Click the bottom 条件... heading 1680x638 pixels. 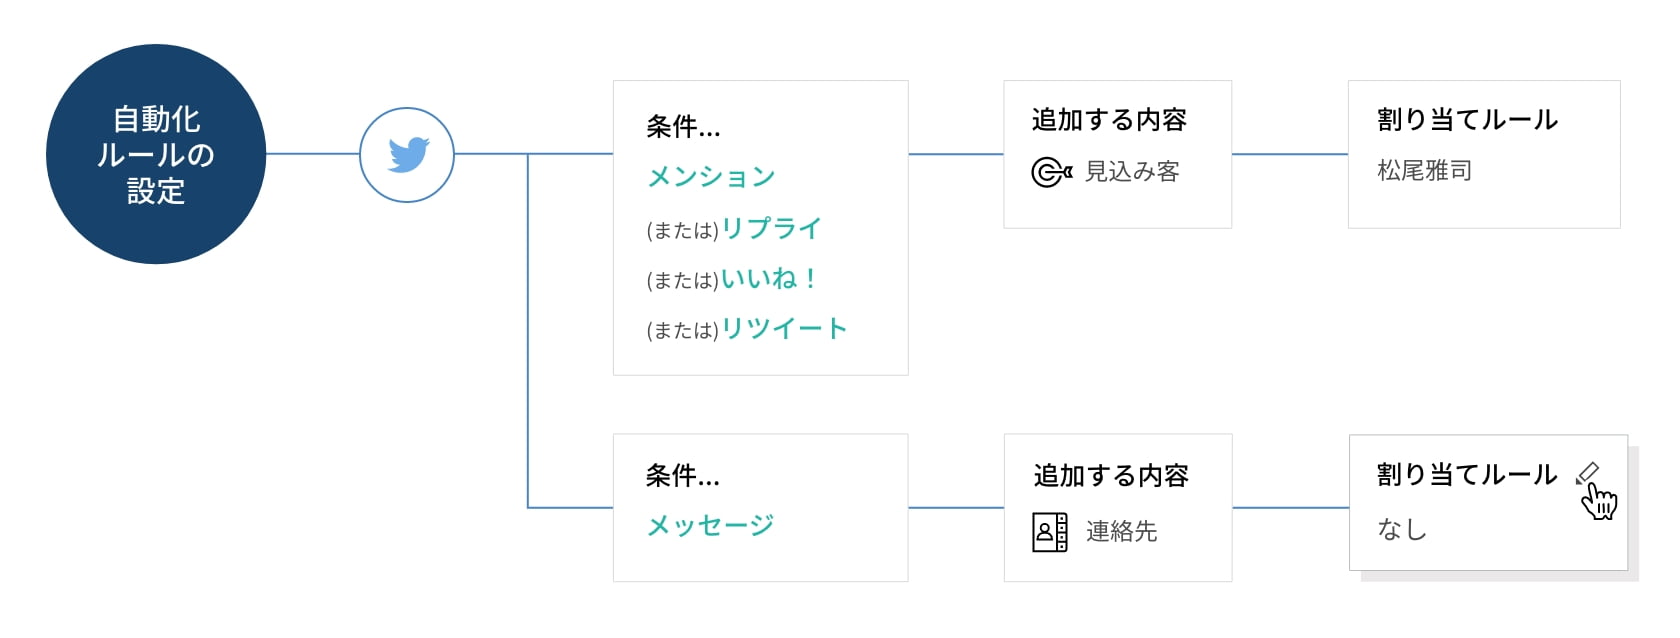682,476
